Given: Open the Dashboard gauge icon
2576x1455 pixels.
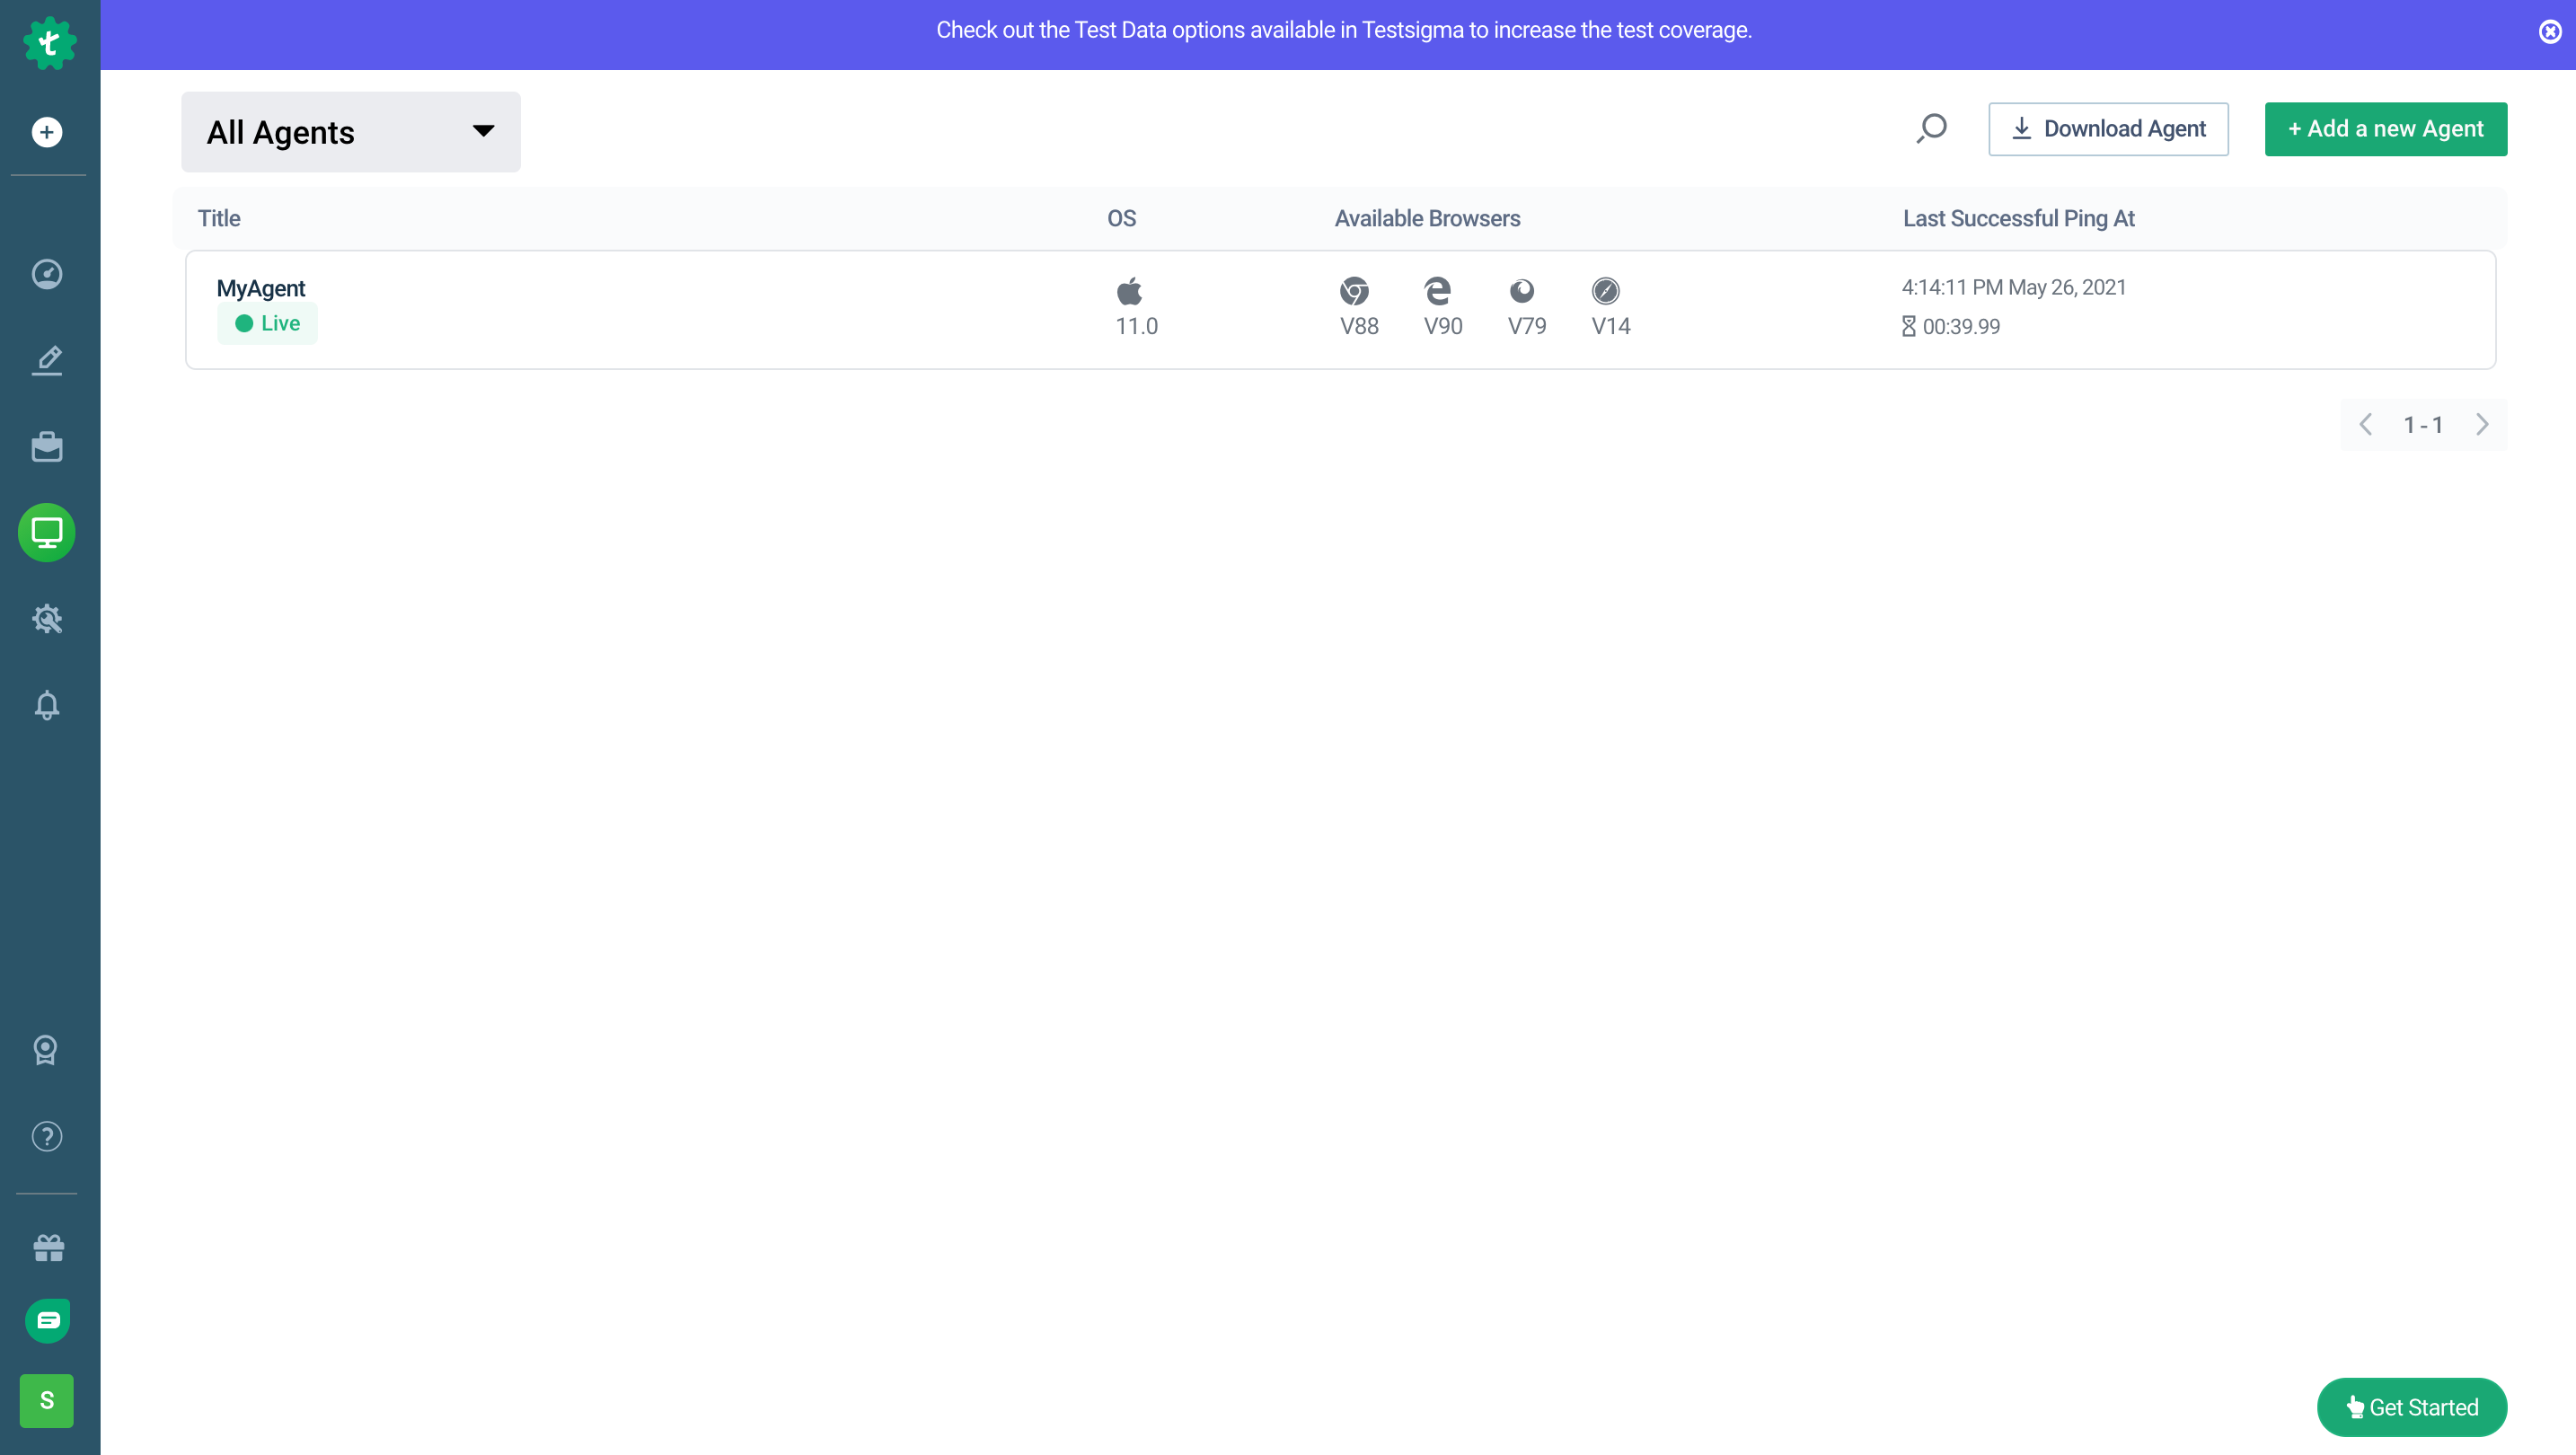Looking at the screenshot, I should (x=47, y=274).
